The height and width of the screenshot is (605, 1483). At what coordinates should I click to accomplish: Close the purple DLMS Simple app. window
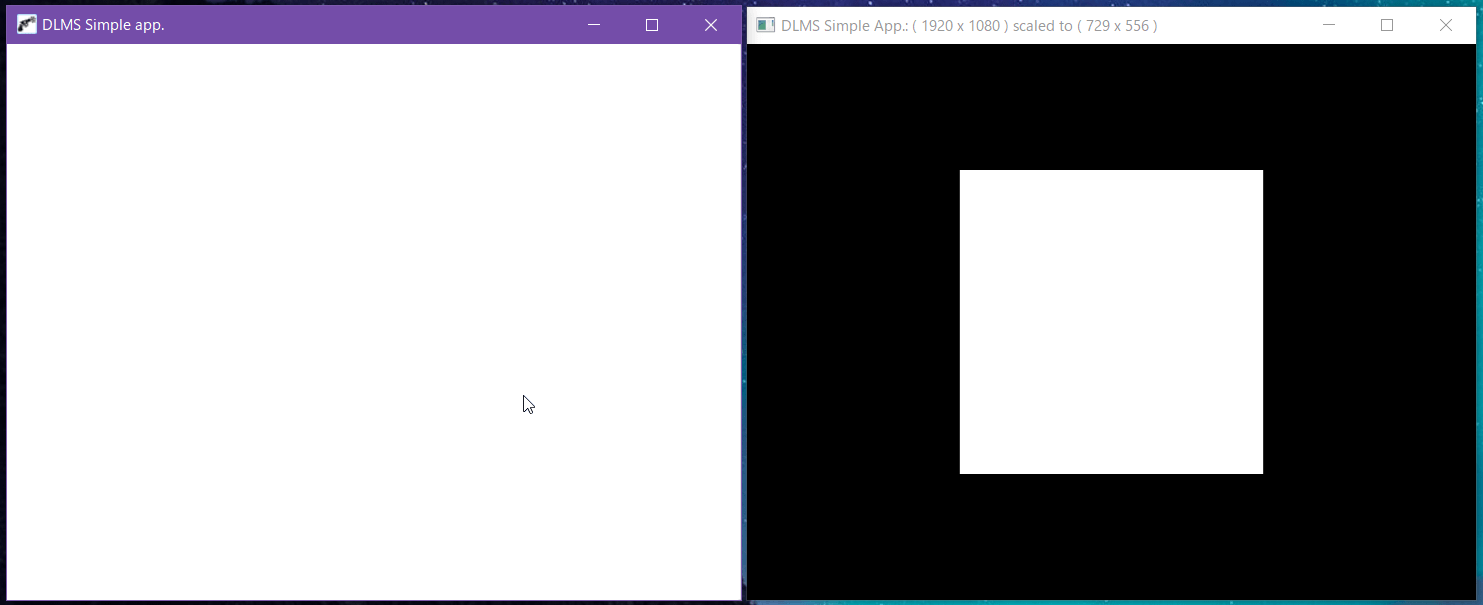tap(711, 25)
